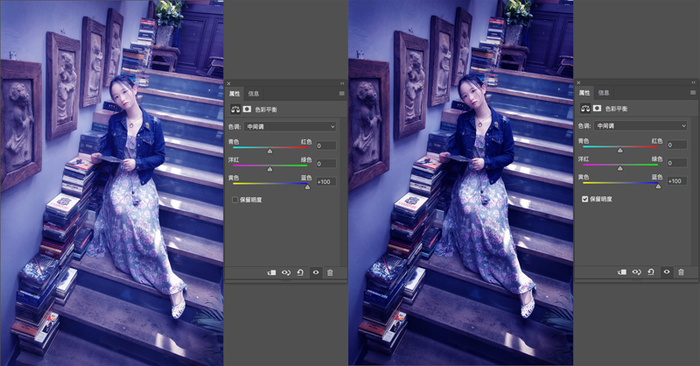Collapse the right panel with double-arrow button

click(693, 83)
